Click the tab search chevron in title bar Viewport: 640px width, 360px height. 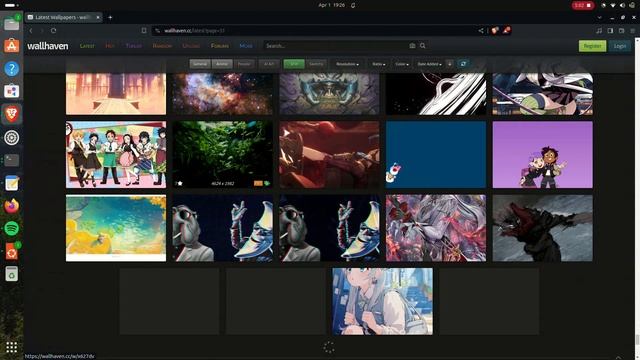coord(599,18)
